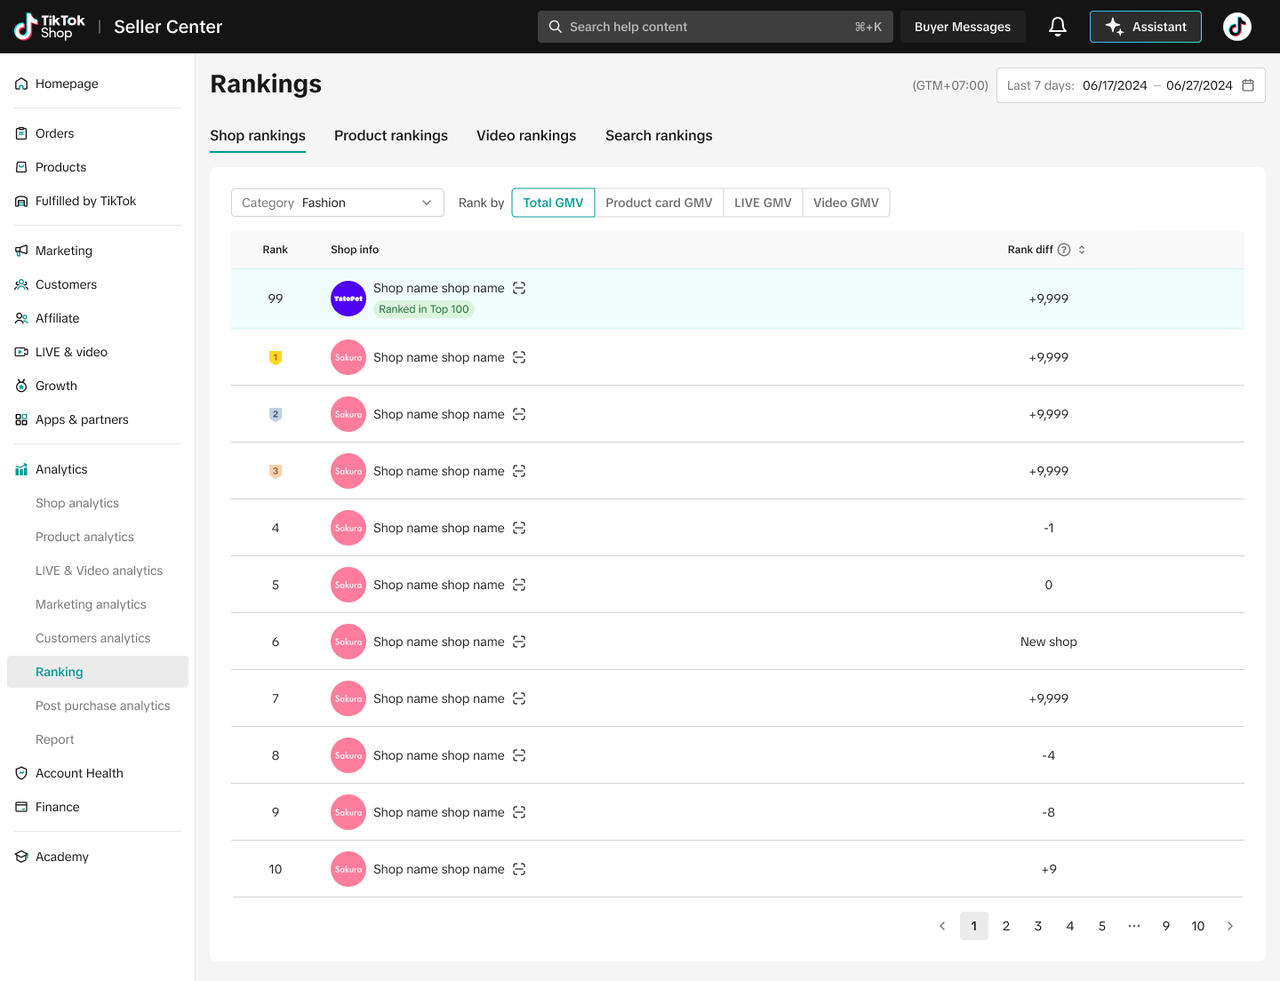Screen dimensions: 1280x981
Task: Open the Last 7 days date picker
Action: point(1130,85)
